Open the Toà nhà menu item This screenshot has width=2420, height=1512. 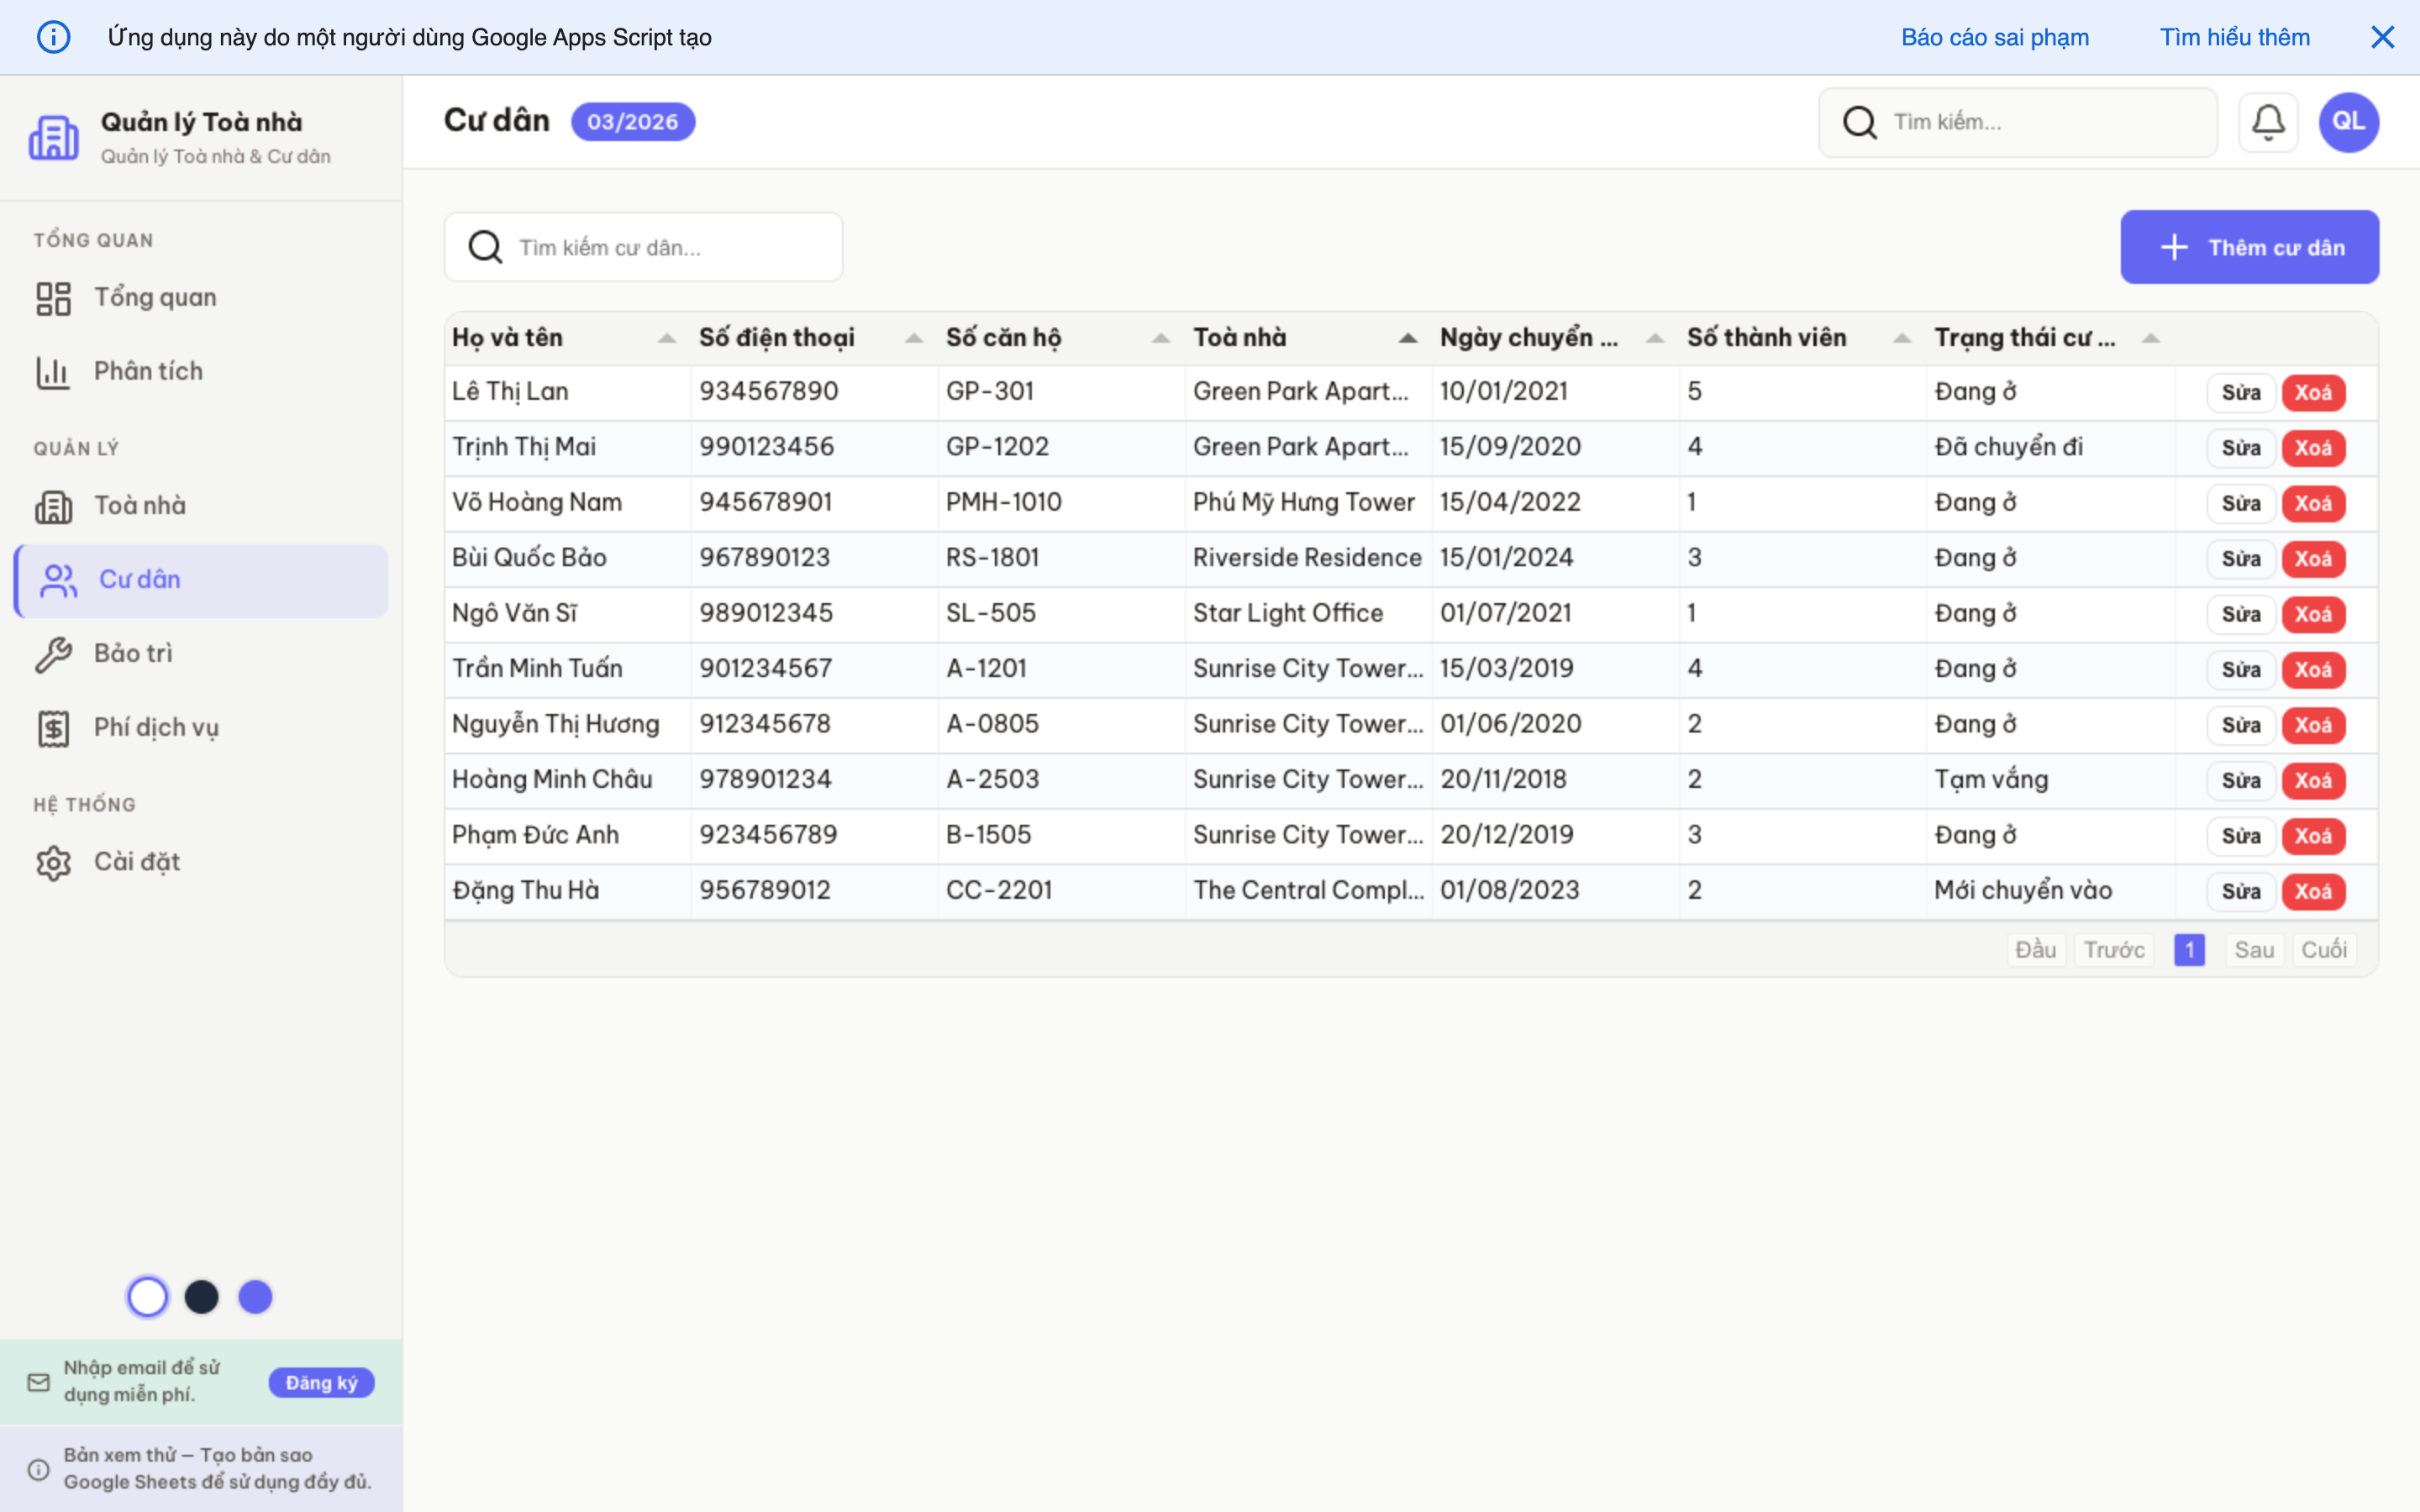coord(140,506)
